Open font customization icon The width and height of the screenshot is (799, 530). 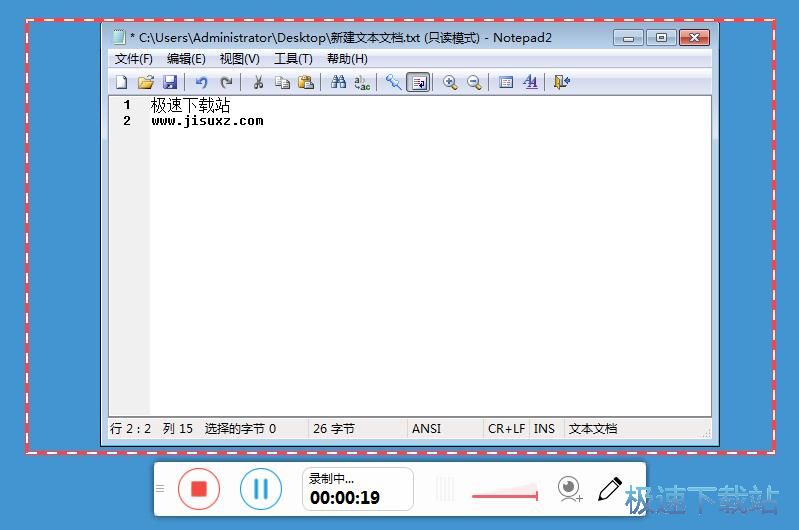(x=530, y=82)
